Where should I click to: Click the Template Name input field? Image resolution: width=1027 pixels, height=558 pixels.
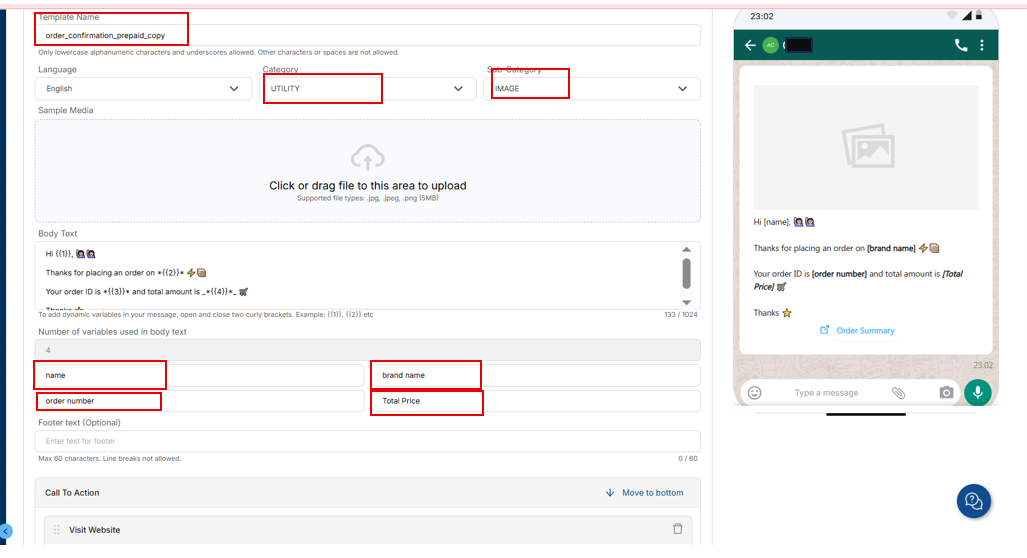(368, 35)
